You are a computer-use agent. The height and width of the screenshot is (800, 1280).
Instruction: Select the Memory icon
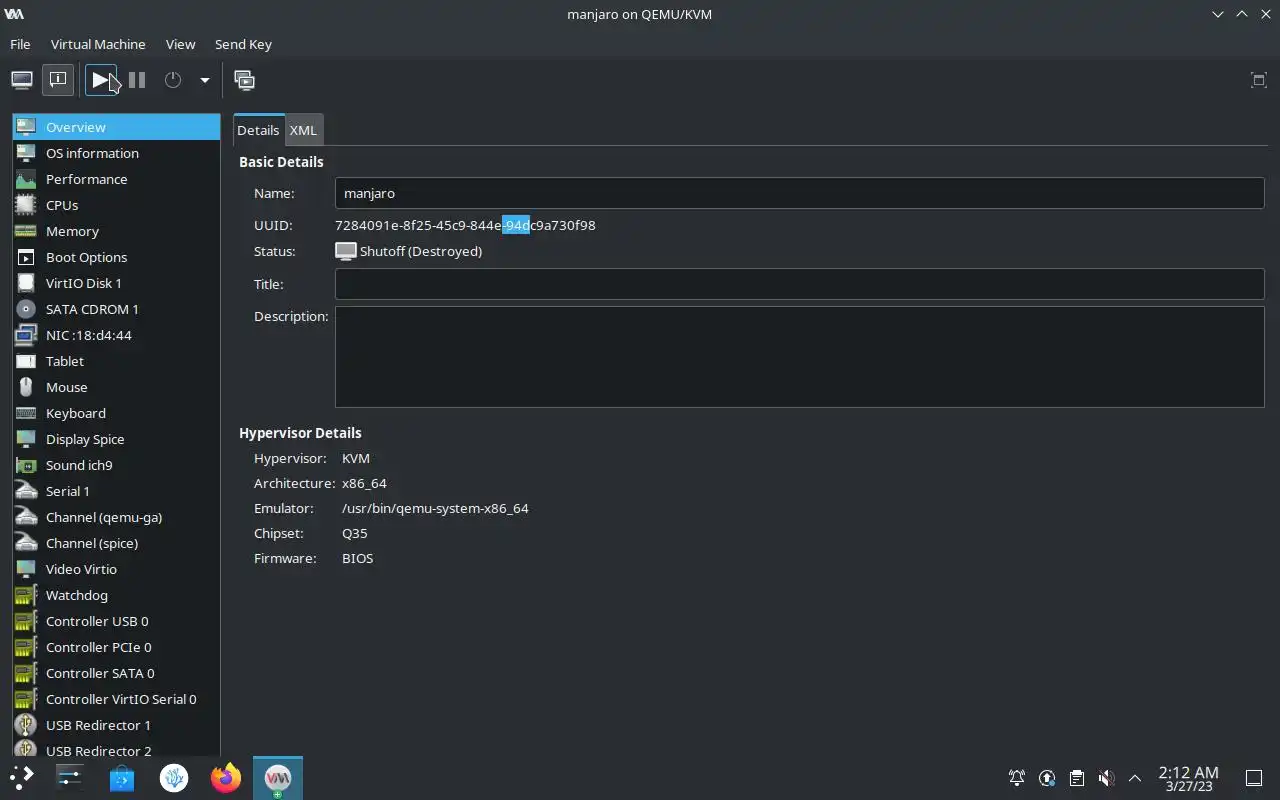click(26, 231)
